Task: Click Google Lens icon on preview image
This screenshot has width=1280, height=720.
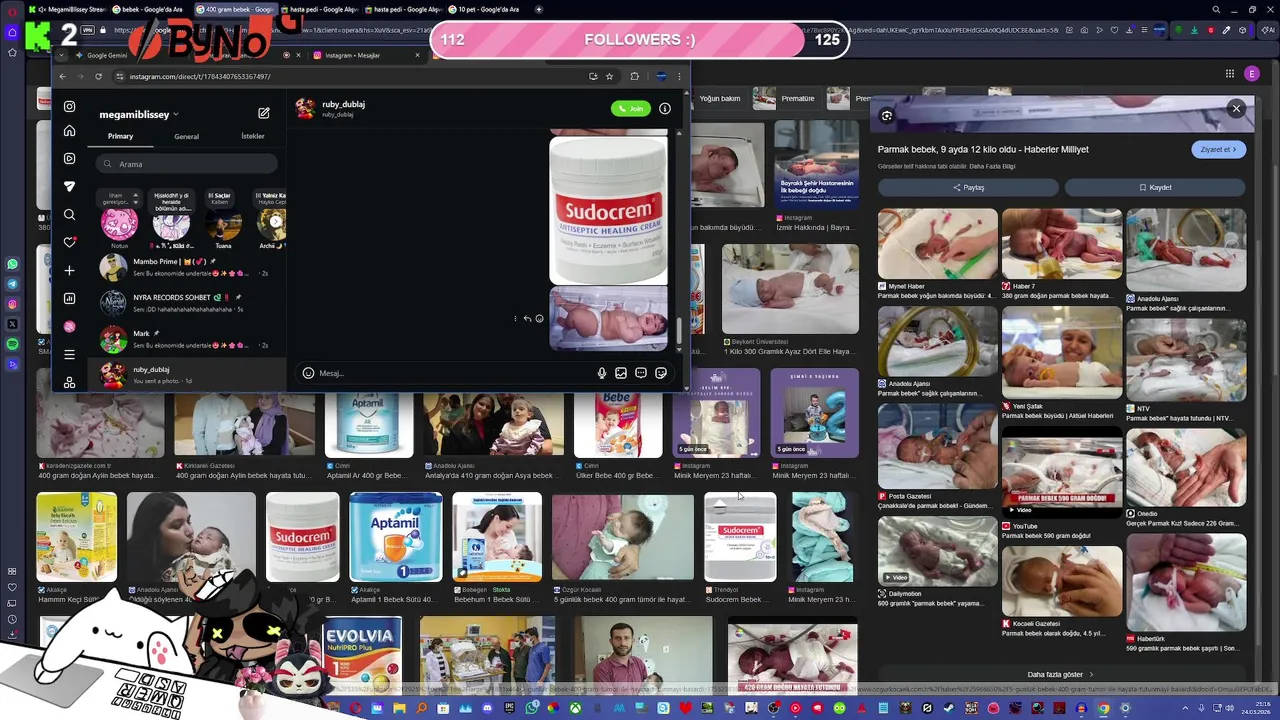Action: pos(886,116)
